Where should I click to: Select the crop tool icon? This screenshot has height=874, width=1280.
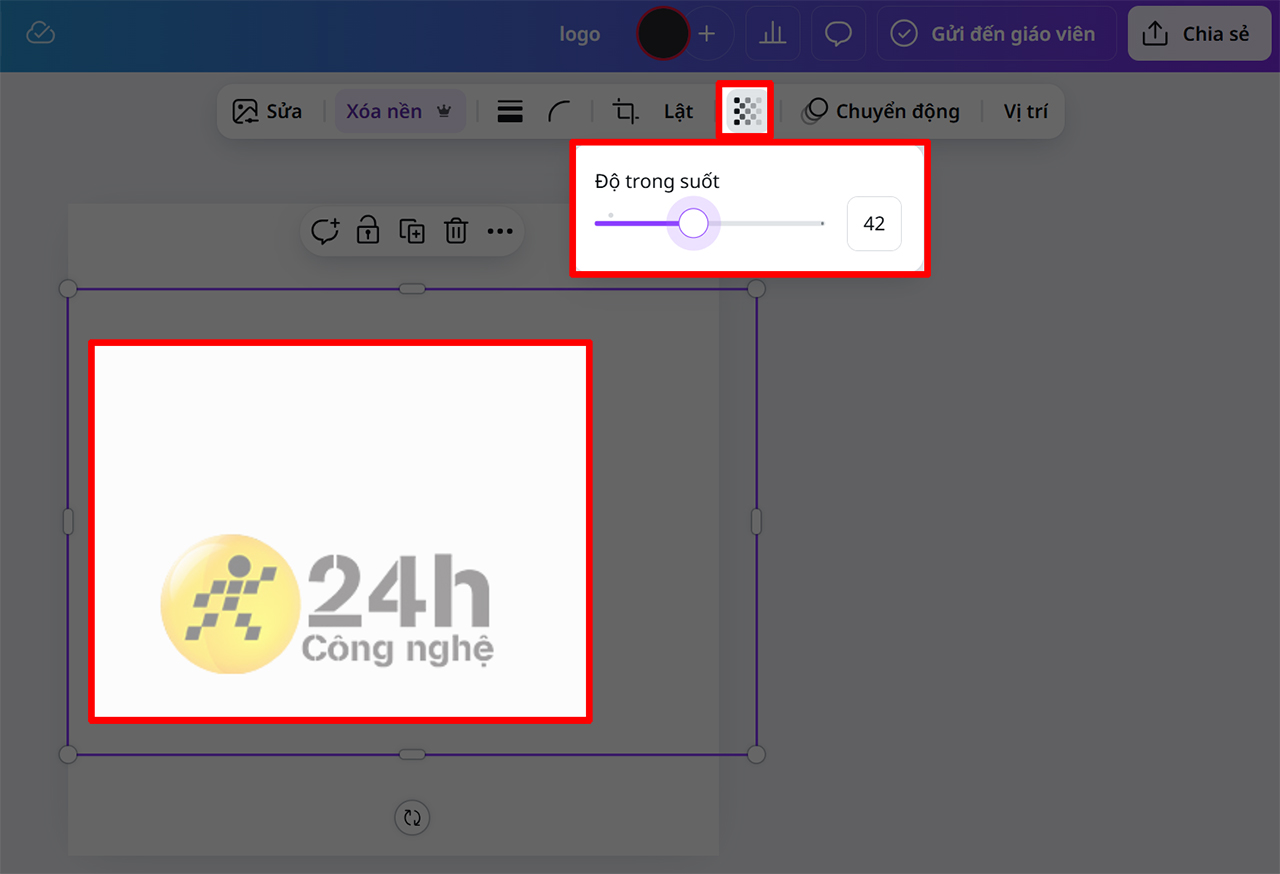[x=626, y=111]
